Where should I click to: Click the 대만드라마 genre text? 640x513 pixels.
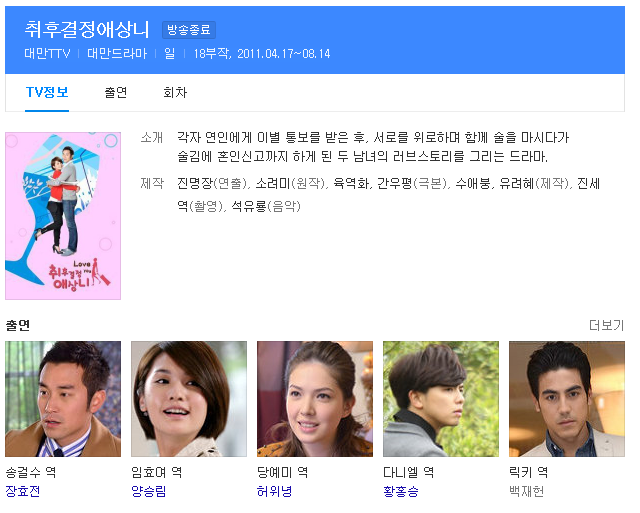(117, 53)
